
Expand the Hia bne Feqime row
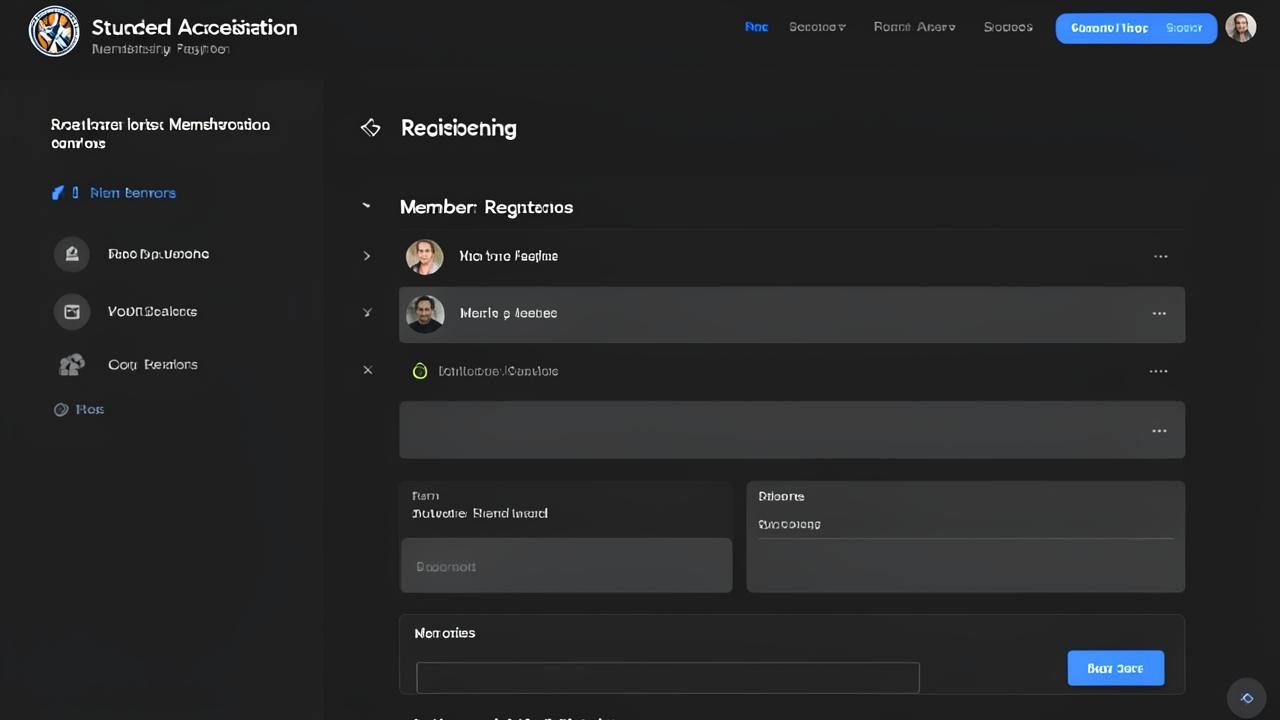(x=367, y=256)
